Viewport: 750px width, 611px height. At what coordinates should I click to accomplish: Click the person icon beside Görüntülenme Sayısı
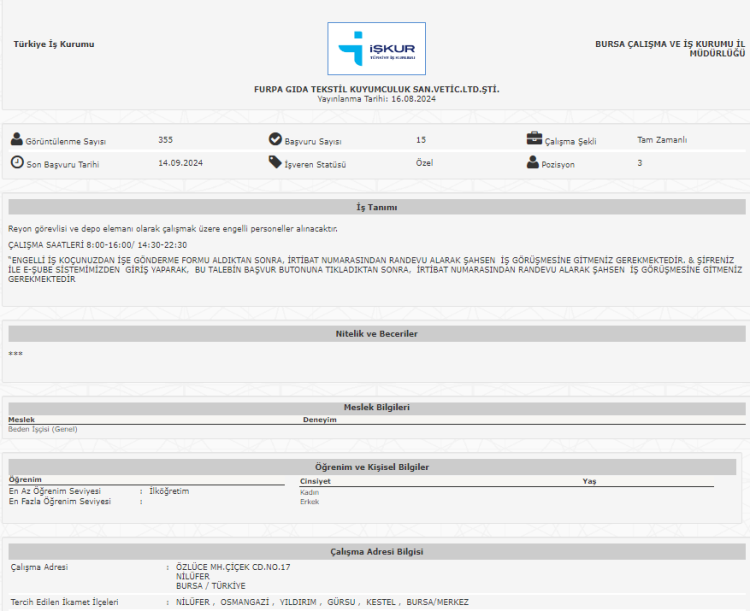click(16, 140)
